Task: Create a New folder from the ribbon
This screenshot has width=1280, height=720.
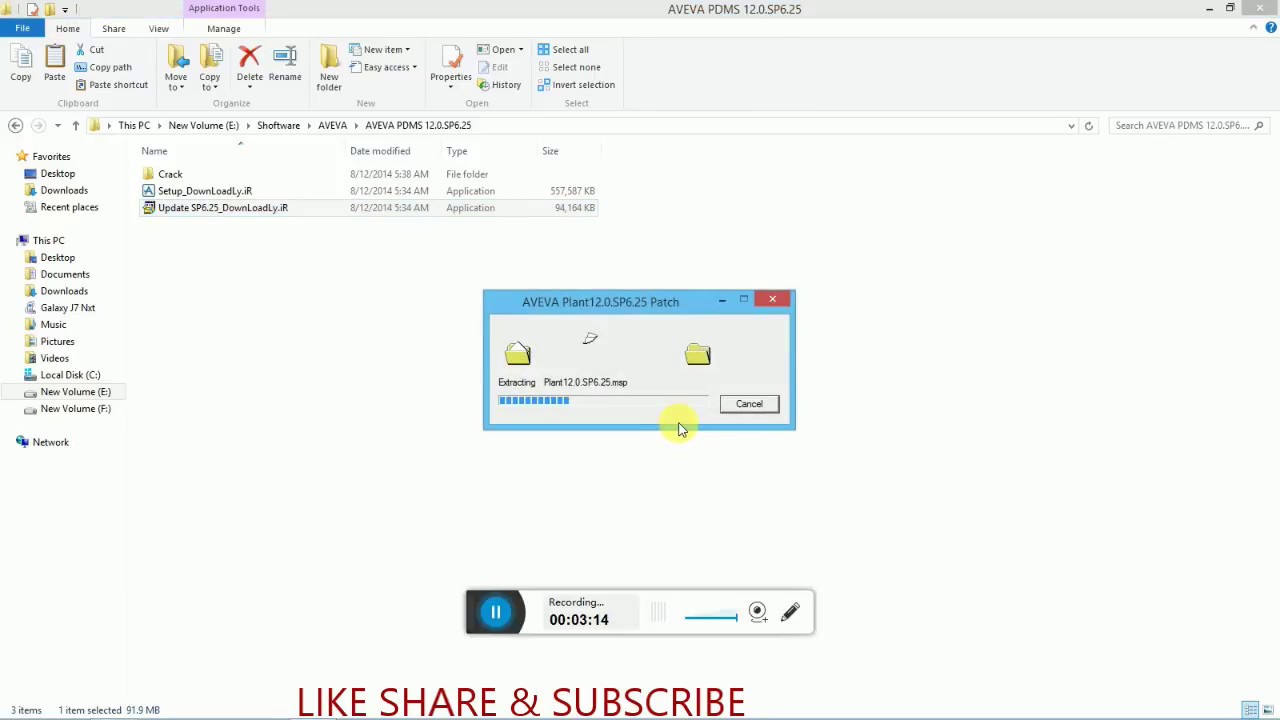Action: 329,68
